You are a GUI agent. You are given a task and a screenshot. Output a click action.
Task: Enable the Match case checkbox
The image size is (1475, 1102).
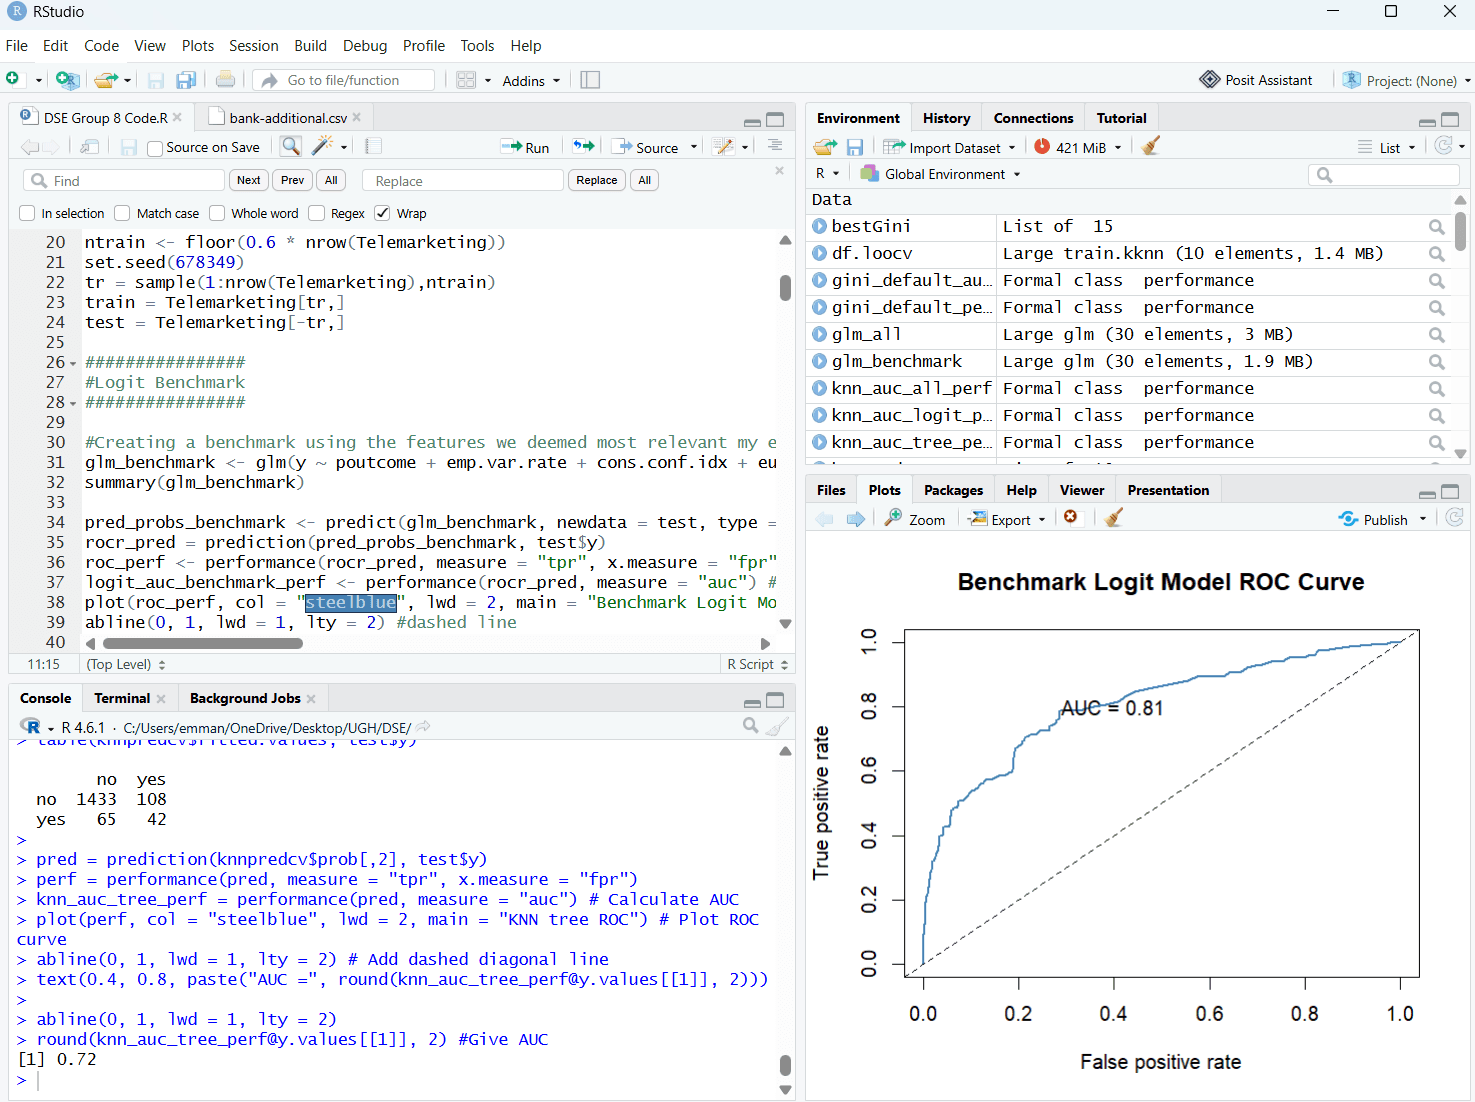point(122,213)
